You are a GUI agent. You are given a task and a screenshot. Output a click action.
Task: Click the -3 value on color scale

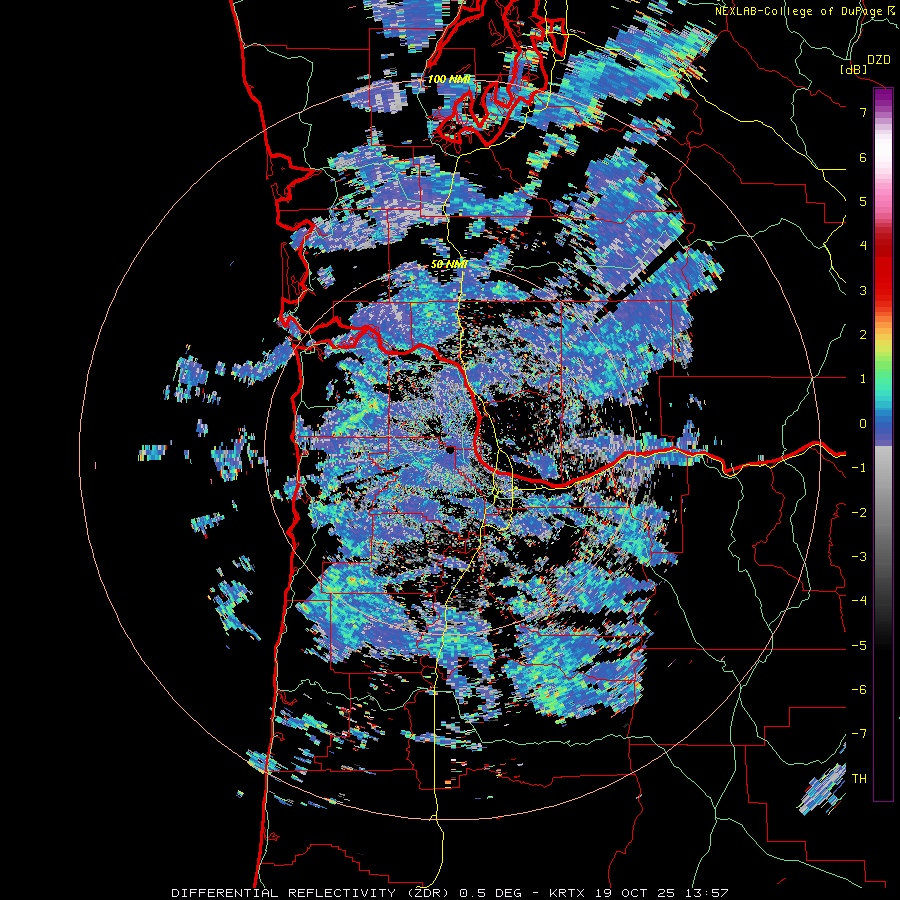pos(859,557)
